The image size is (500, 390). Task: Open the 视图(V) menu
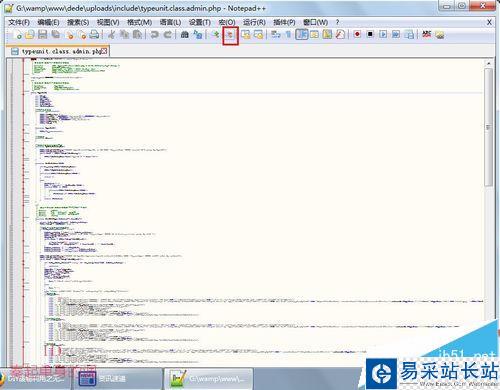coord(108,22)
